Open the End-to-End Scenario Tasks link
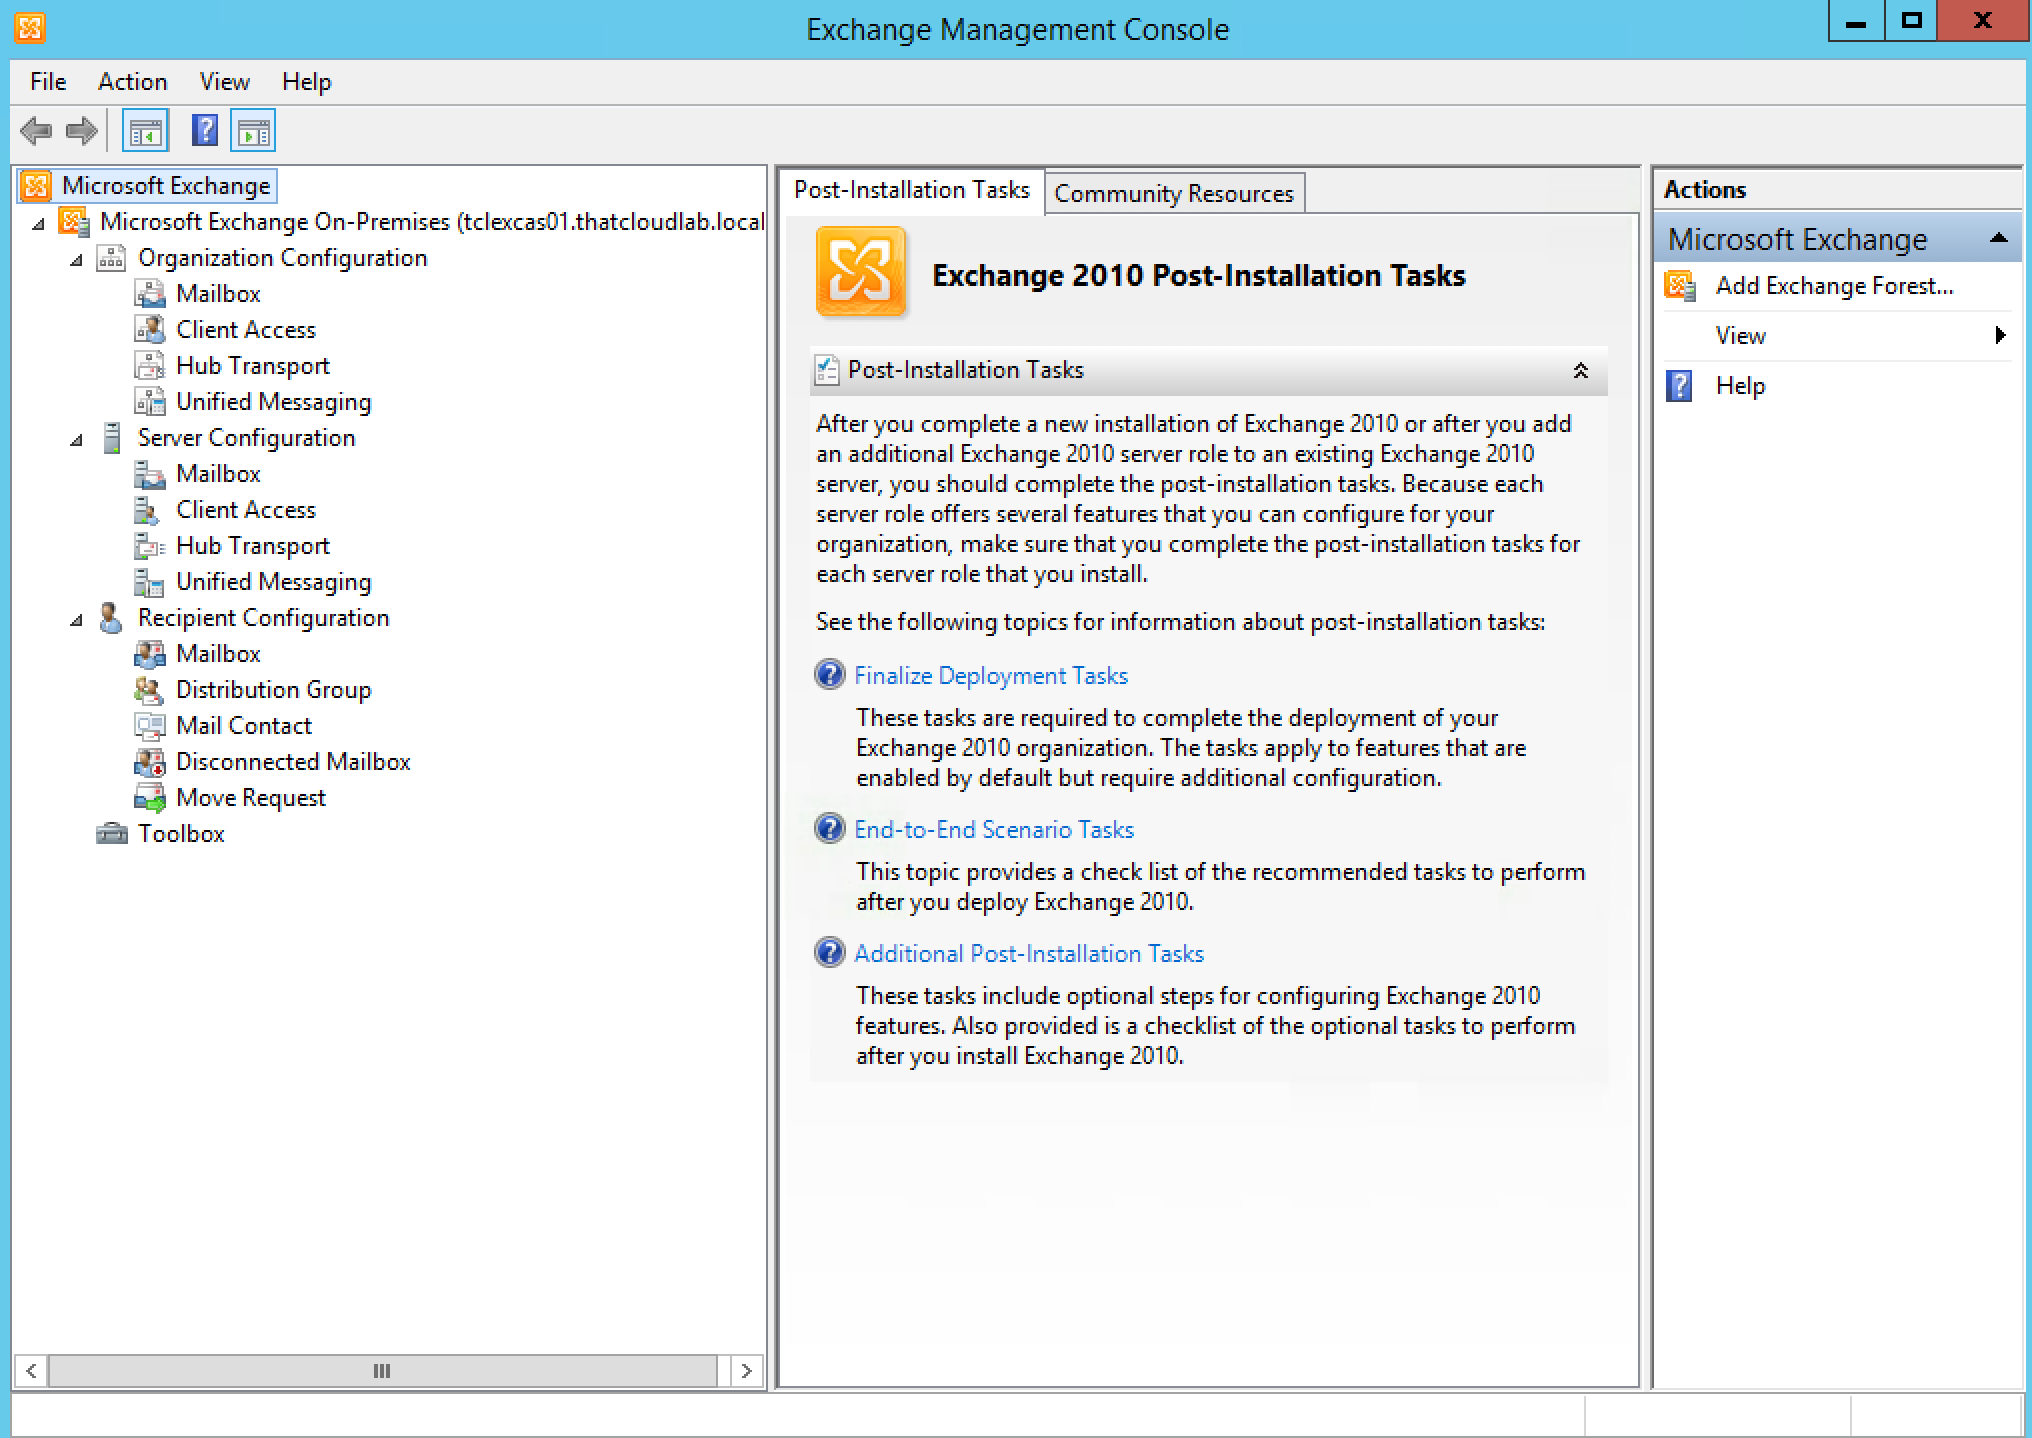 click(993, 830)
